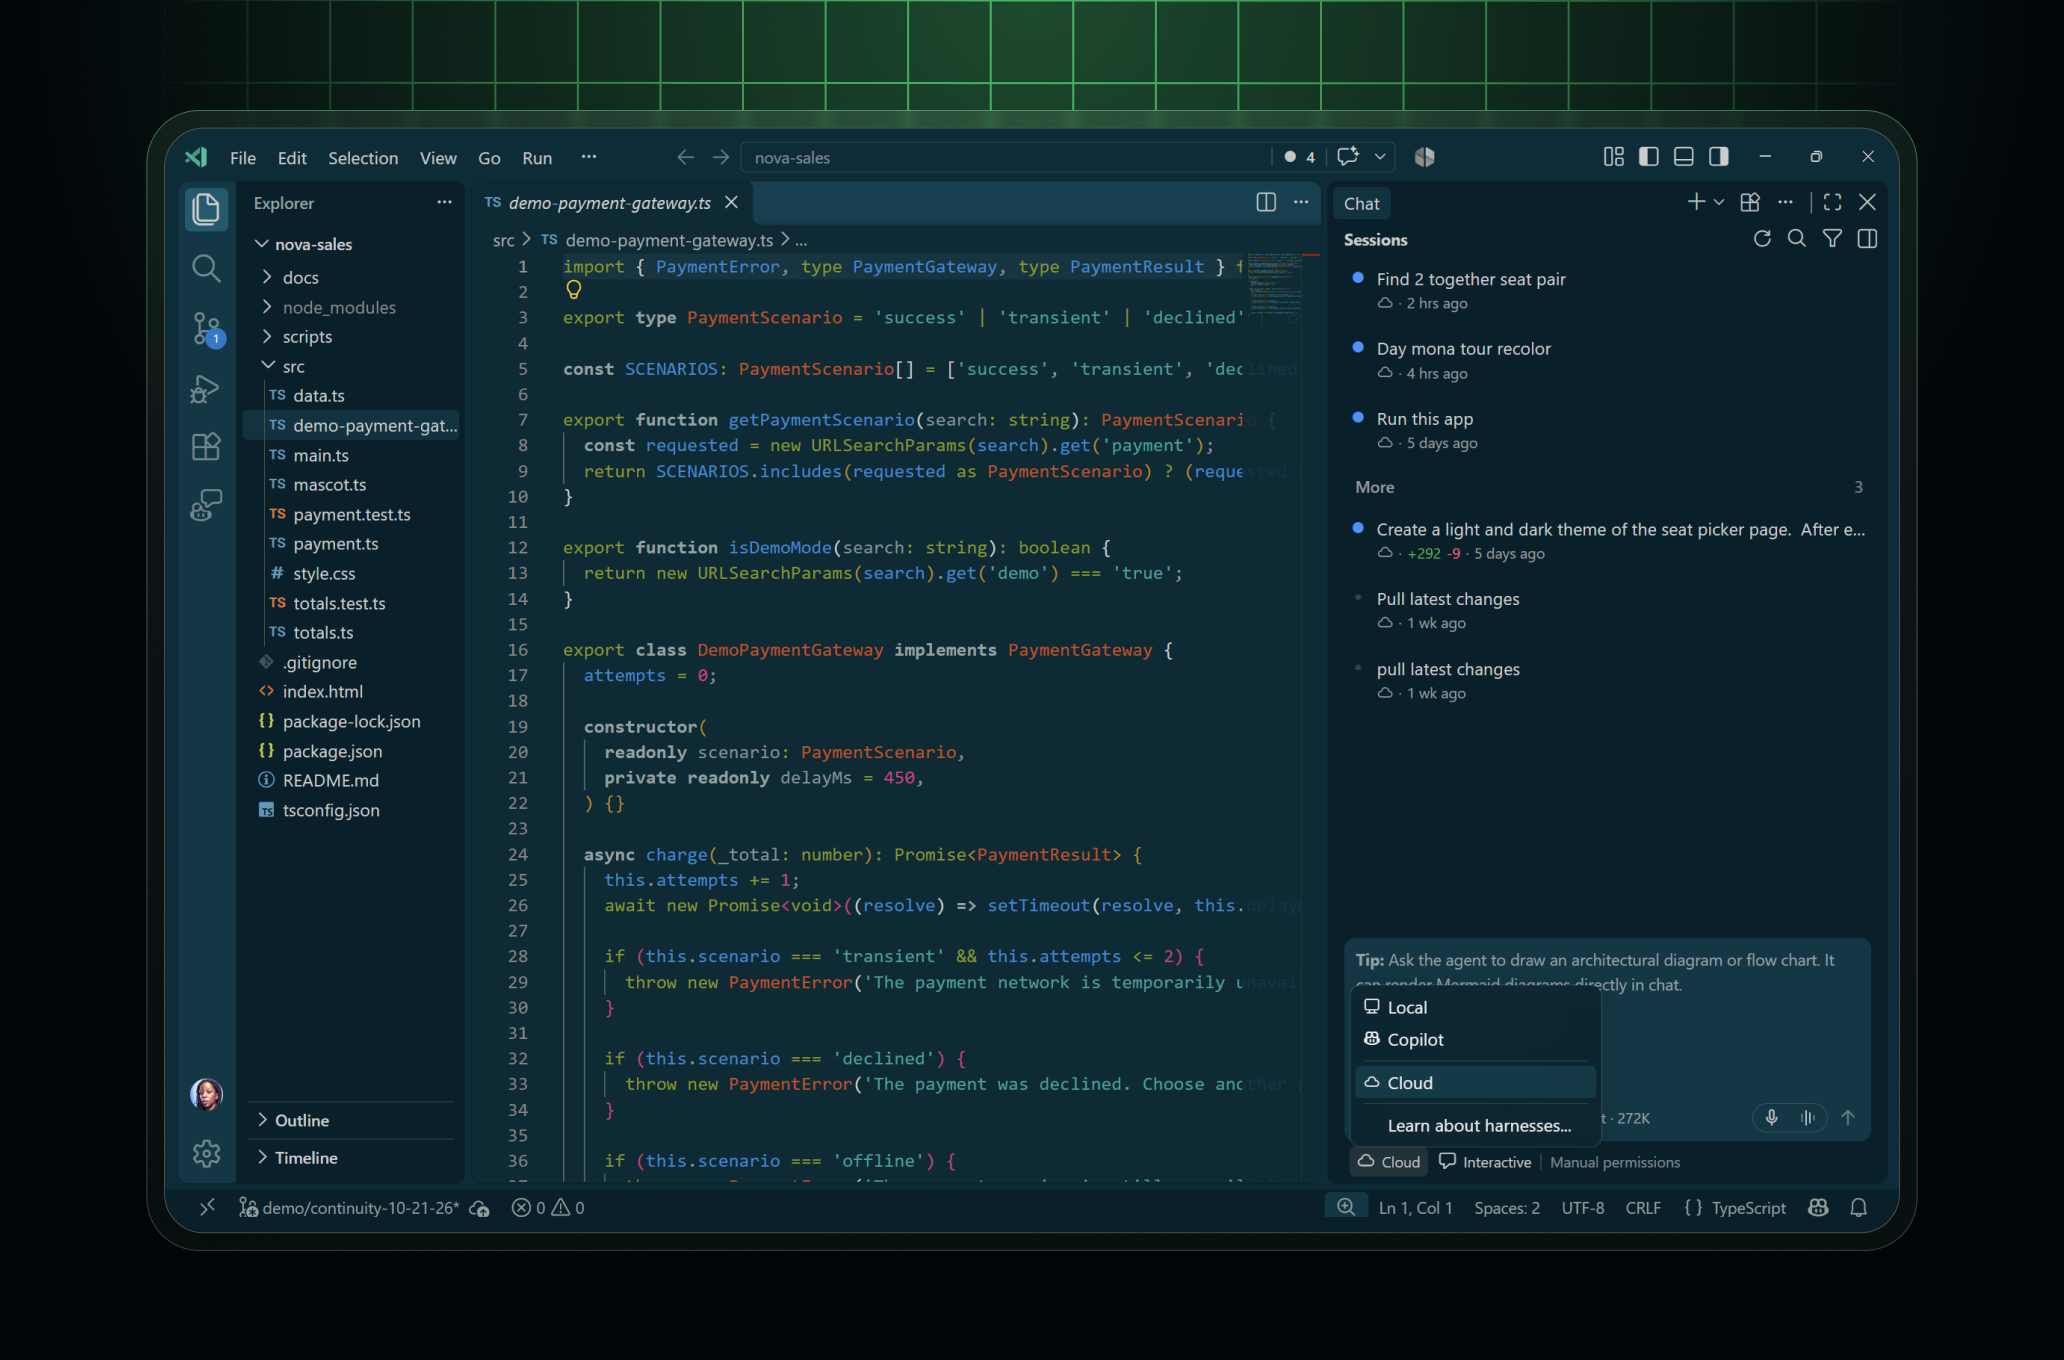This screenshot has width=2064, height=1360.
Task: Open the Explorer view in activity bar
Action: pyautogui.click(x=206, y=209)
